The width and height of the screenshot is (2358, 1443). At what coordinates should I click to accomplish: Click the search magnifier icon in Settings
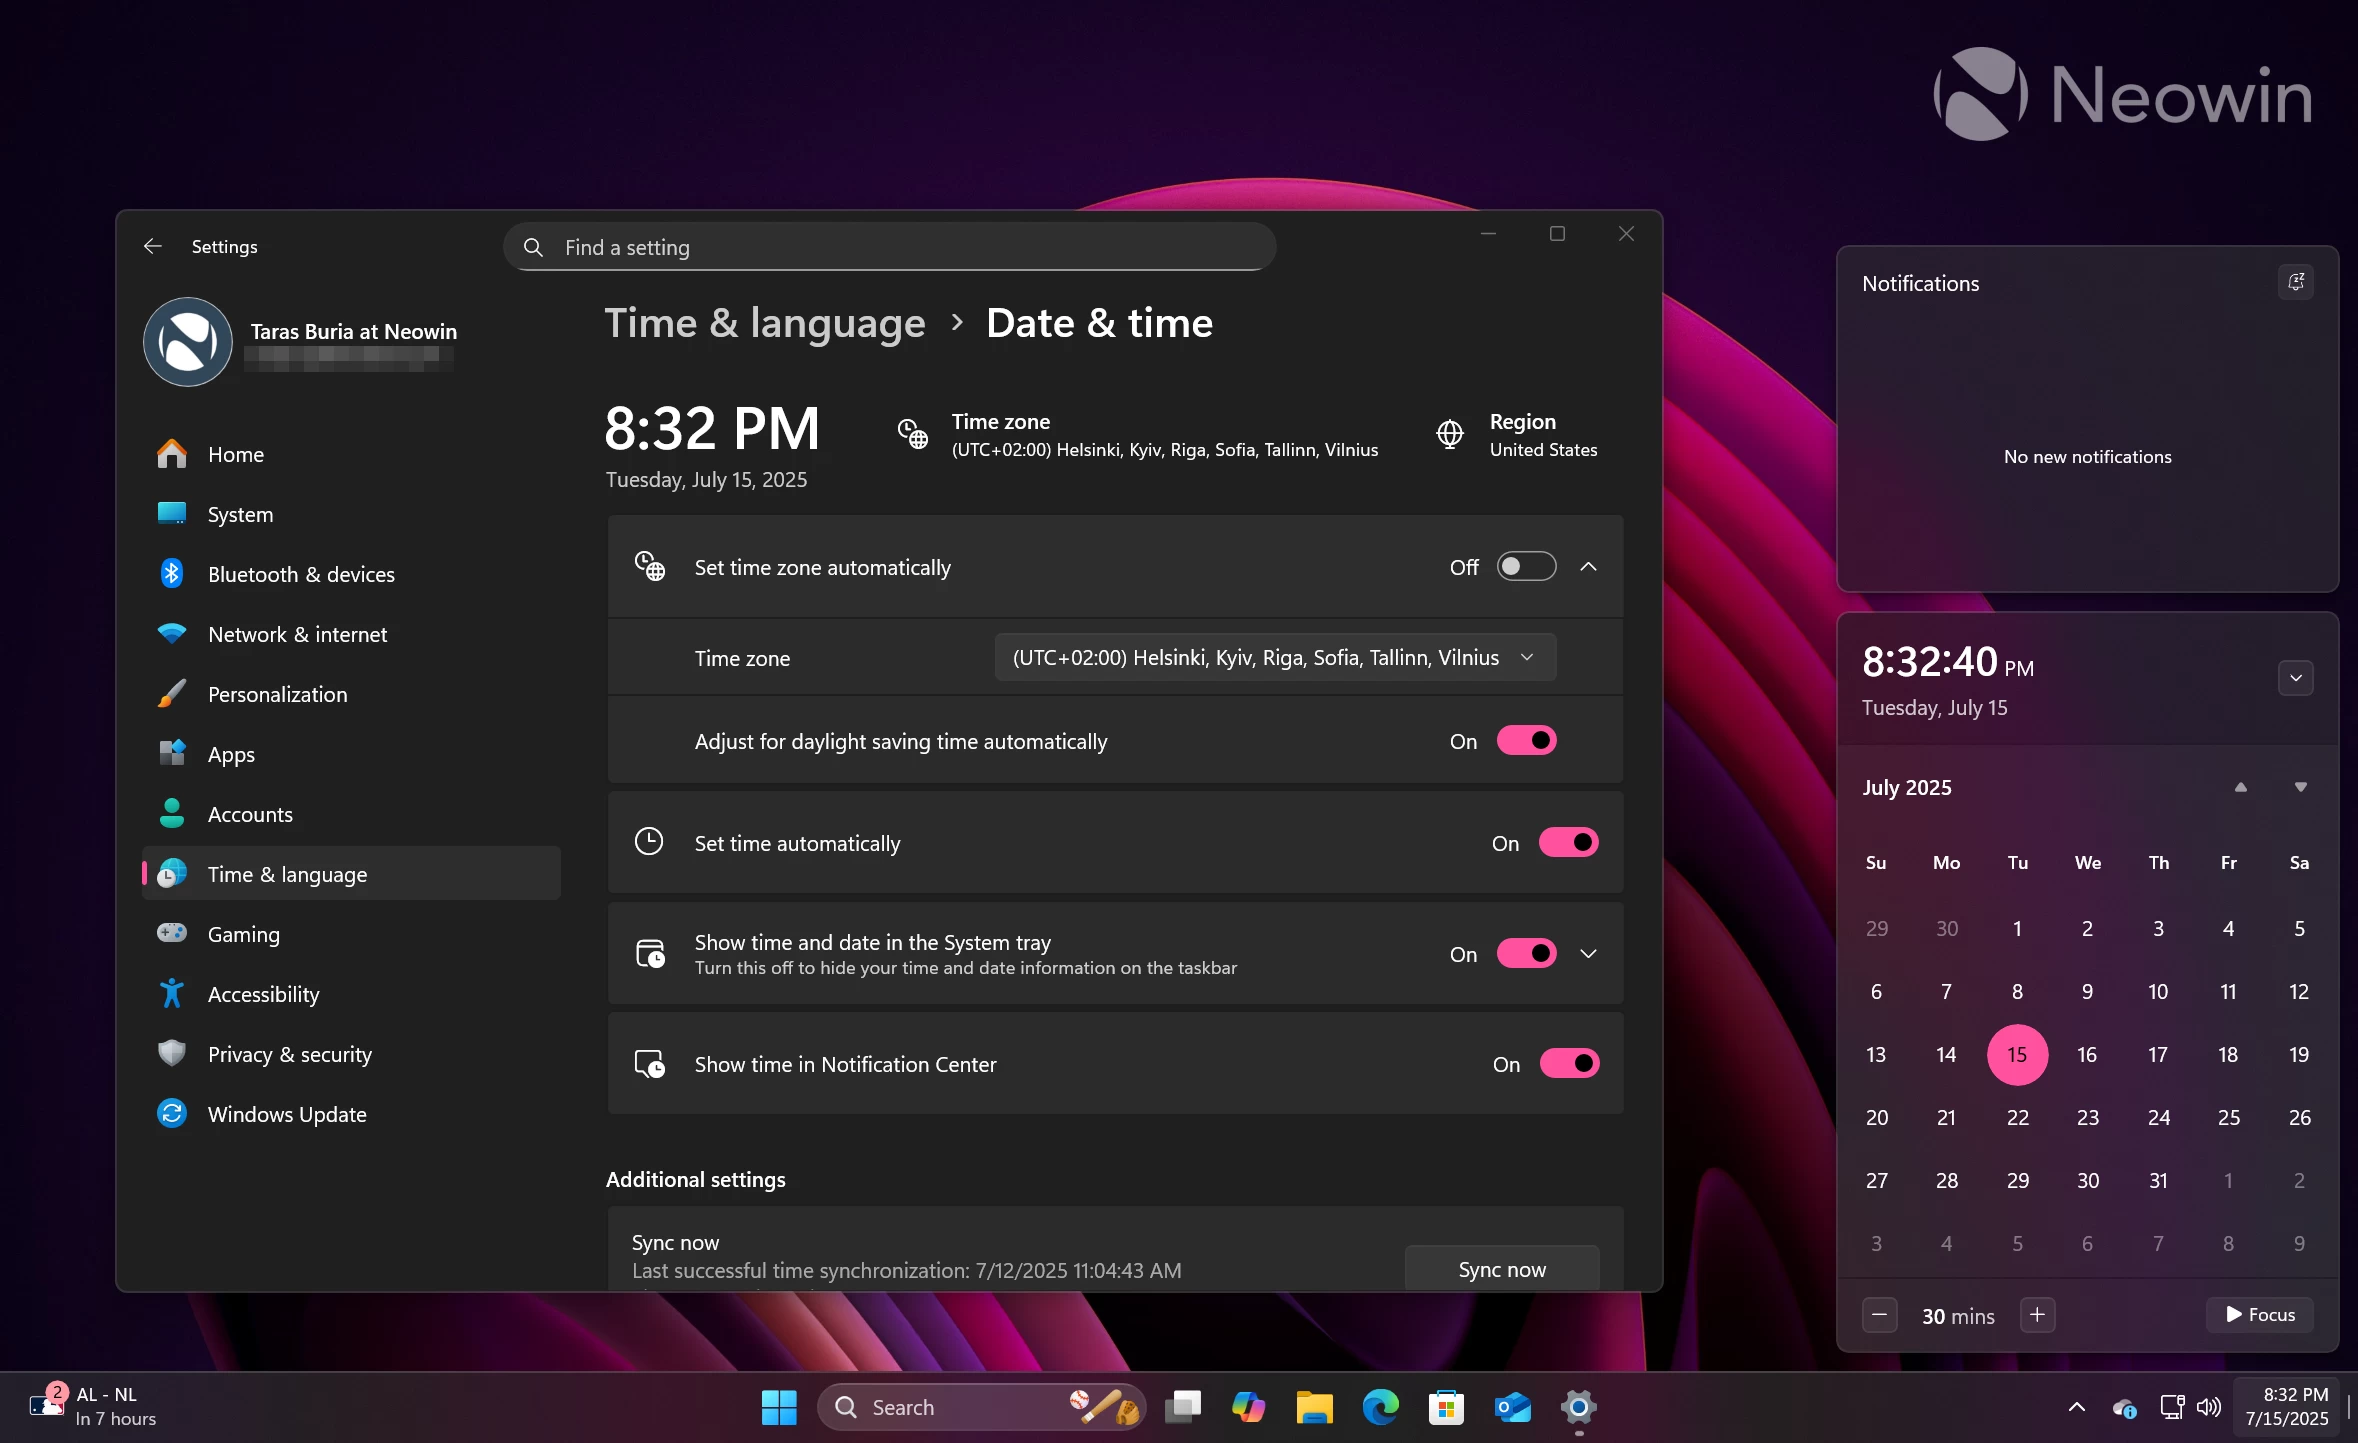533,247
